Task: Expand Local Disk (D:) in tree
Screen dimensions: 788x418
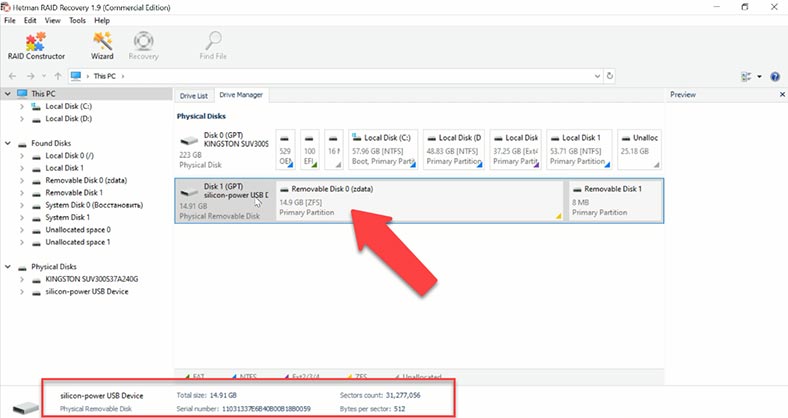Action: pyautogui.click(x=22, y=119)
